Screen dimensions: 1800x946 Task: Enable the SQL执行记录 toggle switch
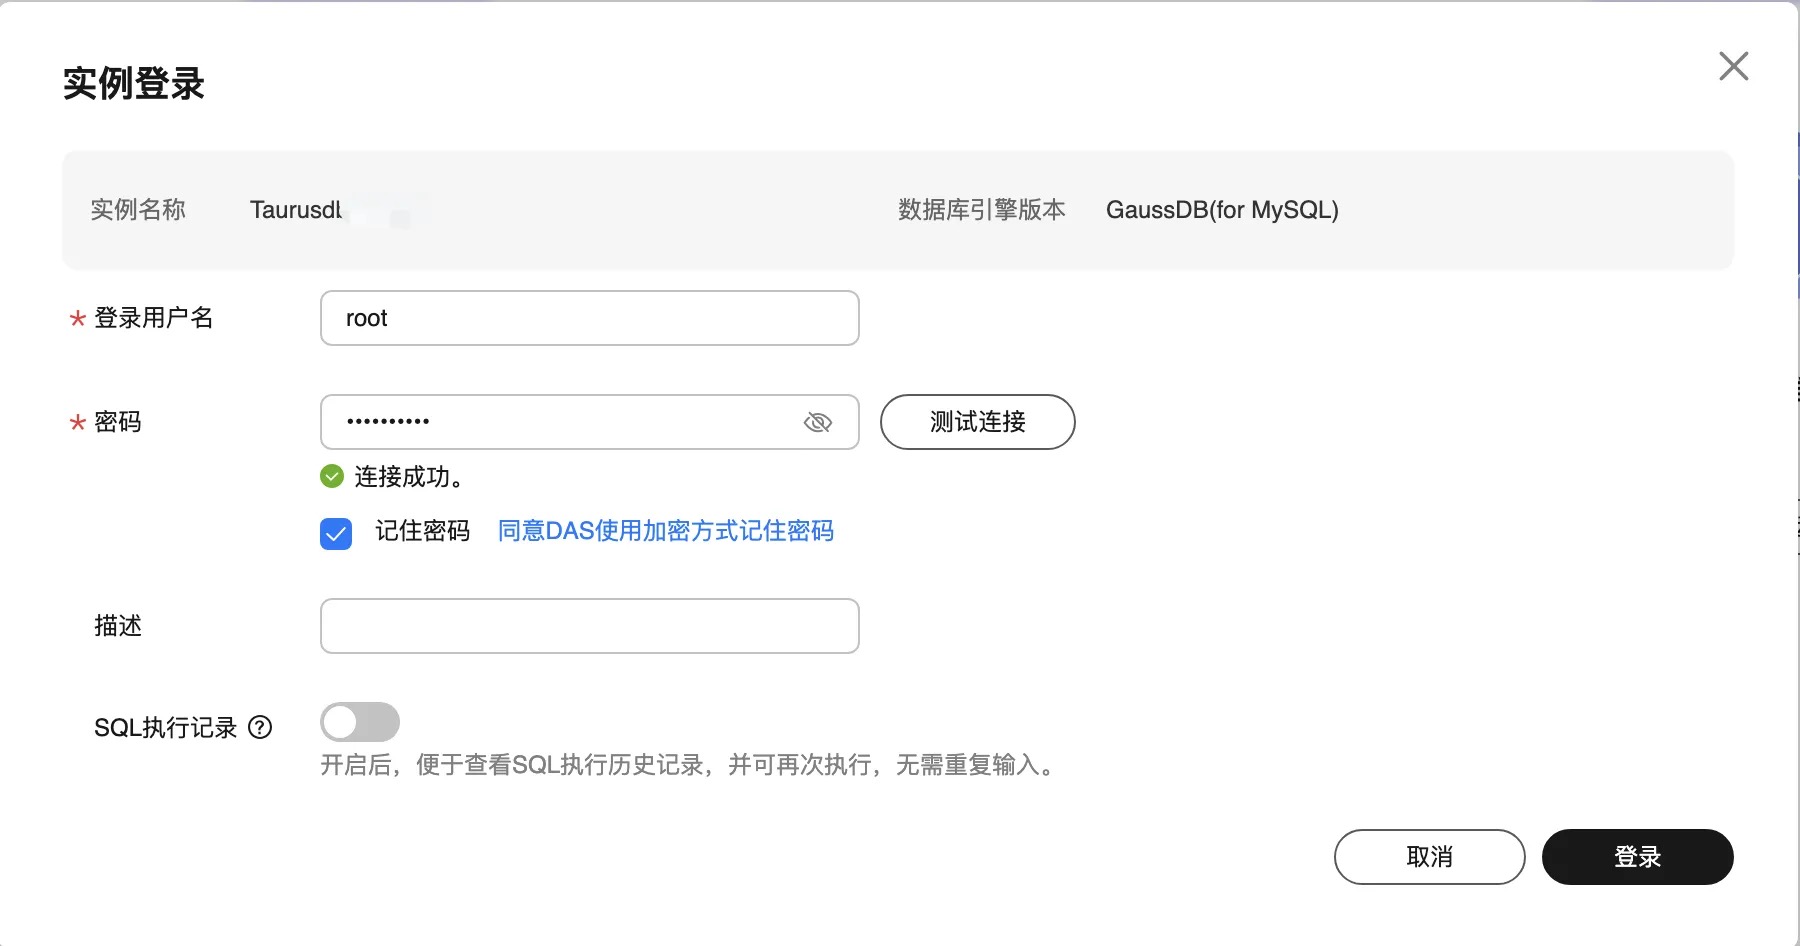click(x=360, y=722)
